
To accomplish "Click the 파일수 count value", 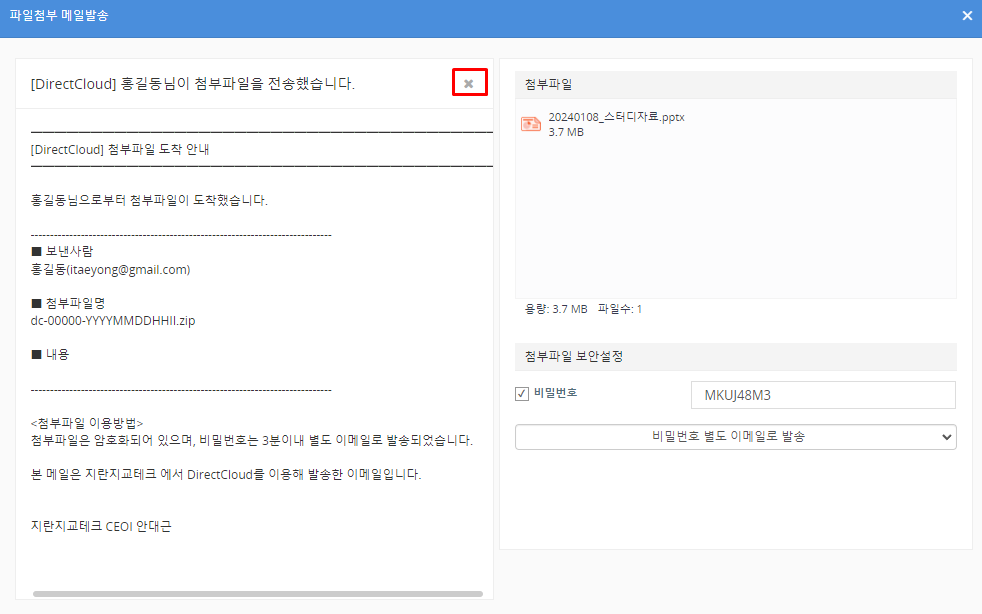I will tap(639, 309).
